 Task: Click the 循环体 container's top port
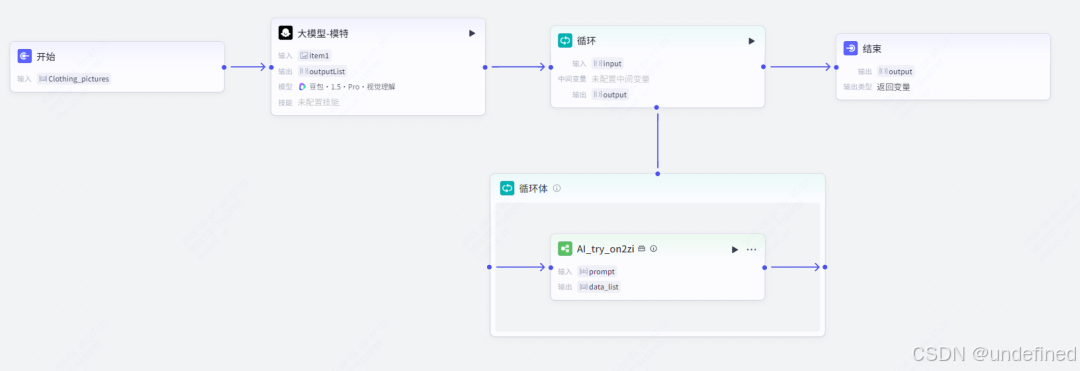tap(658, 173)
